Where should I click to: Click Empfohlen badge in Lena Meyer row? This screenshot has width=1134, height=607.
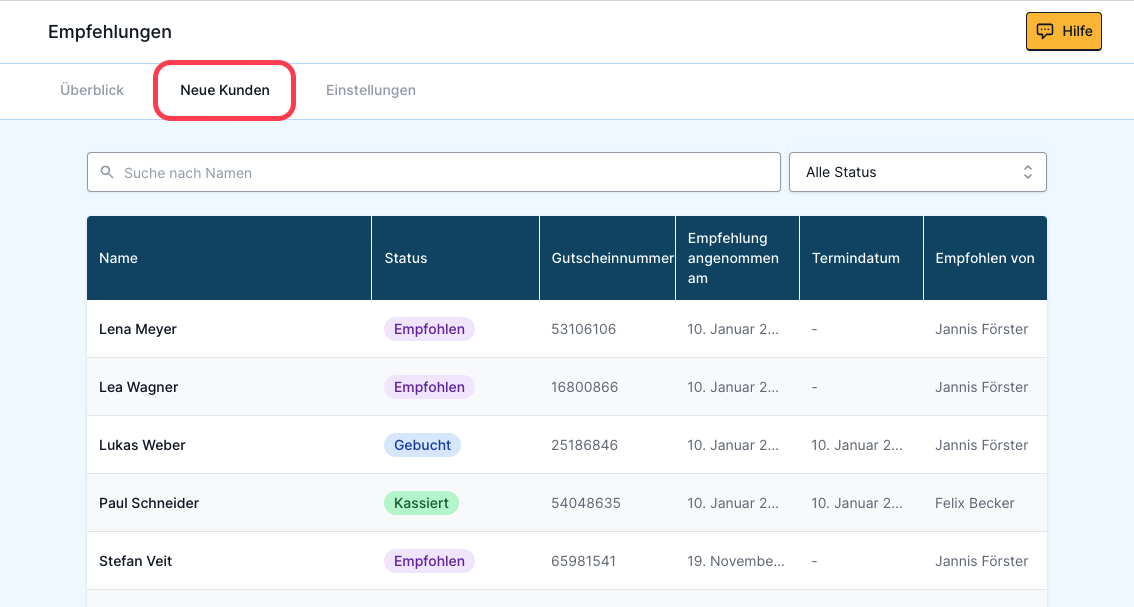pos(429,329)
